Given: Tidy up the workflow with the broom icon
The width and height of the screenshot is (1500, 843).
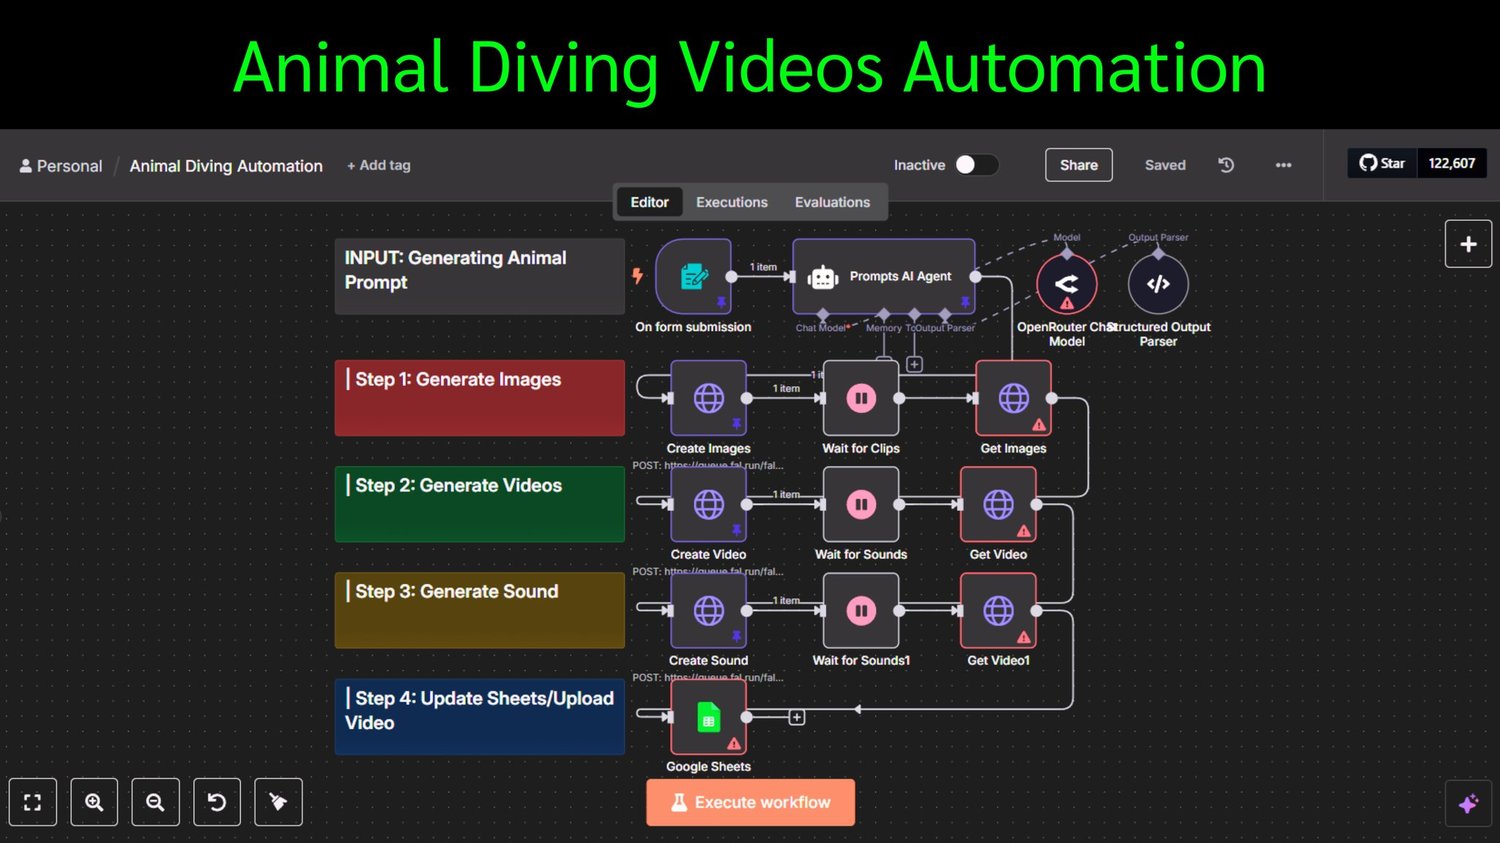Looking at the screenshot, I should [x=278, y=802].
